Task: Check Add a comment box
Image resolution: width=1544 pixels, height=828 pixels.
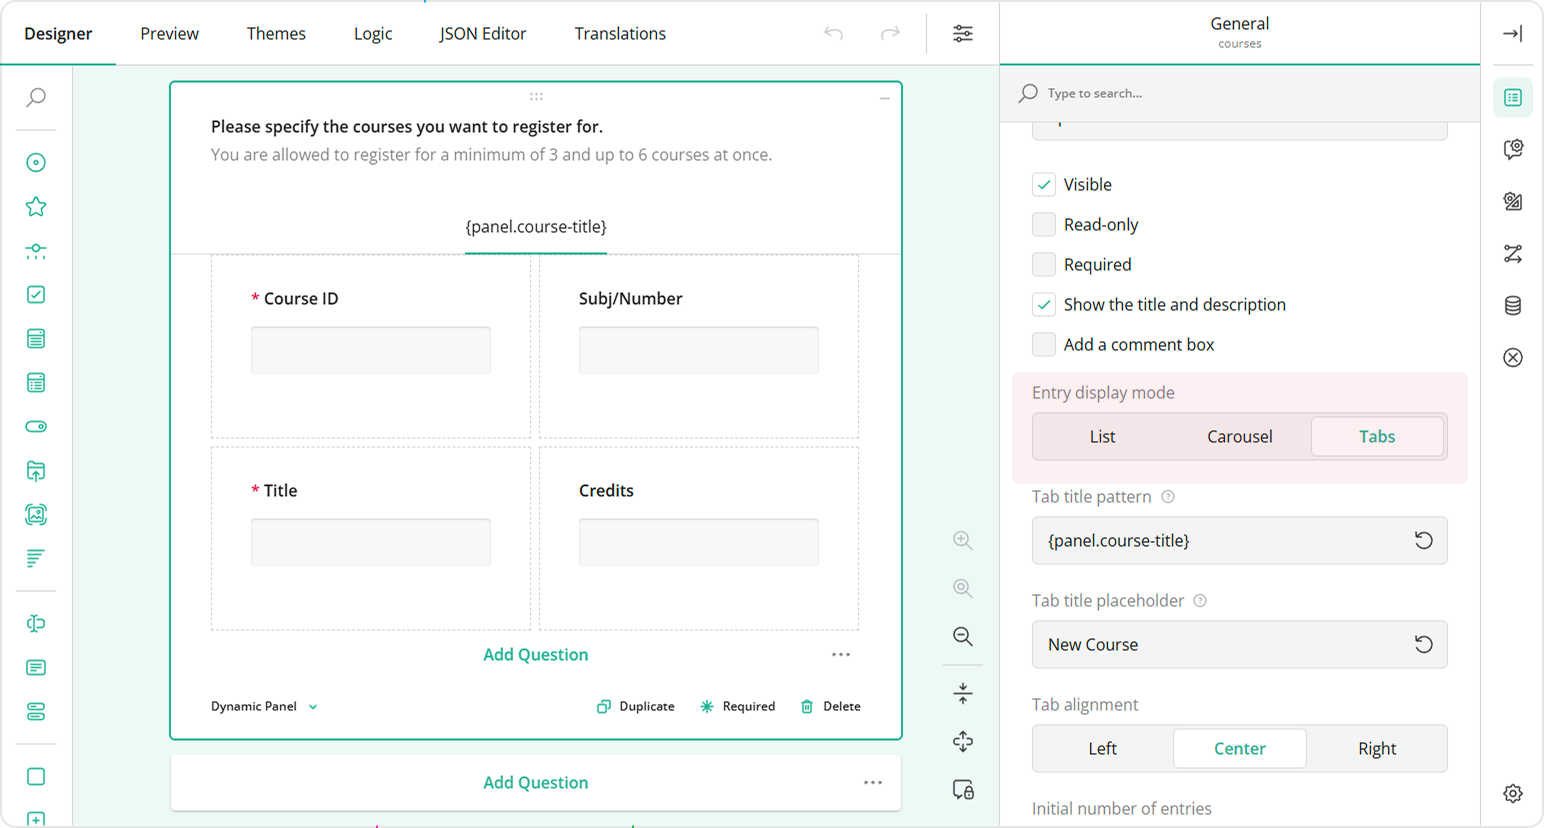Action: 1044,344
